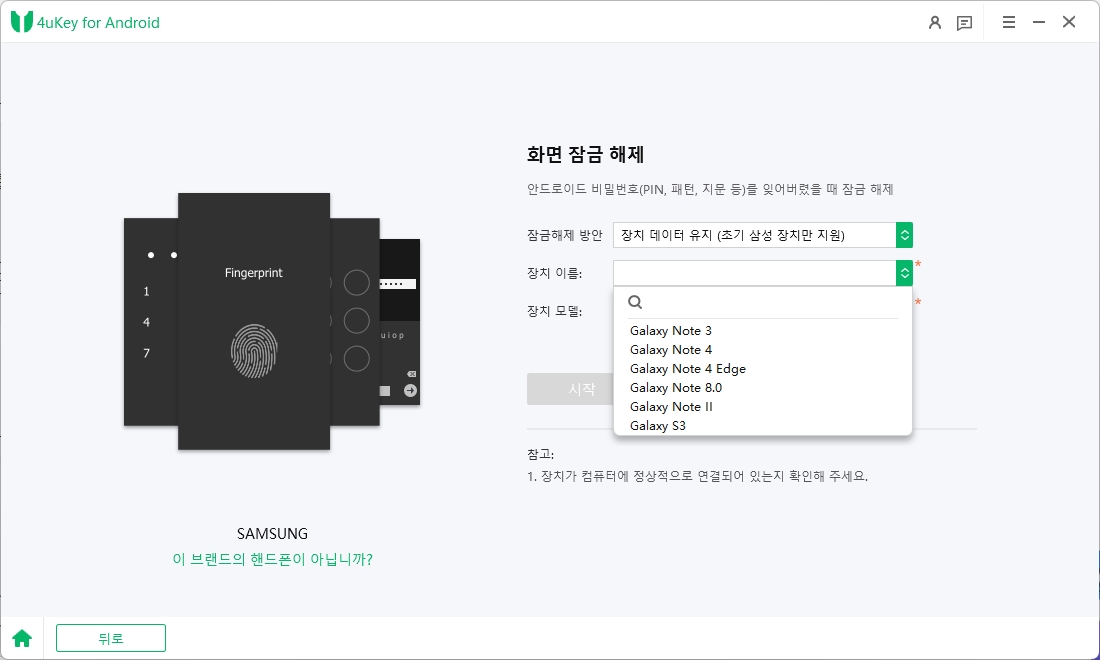The image size is (1100, 660).
Task: Pick Galaxy S3 in device list
Action: pos(657,425)
